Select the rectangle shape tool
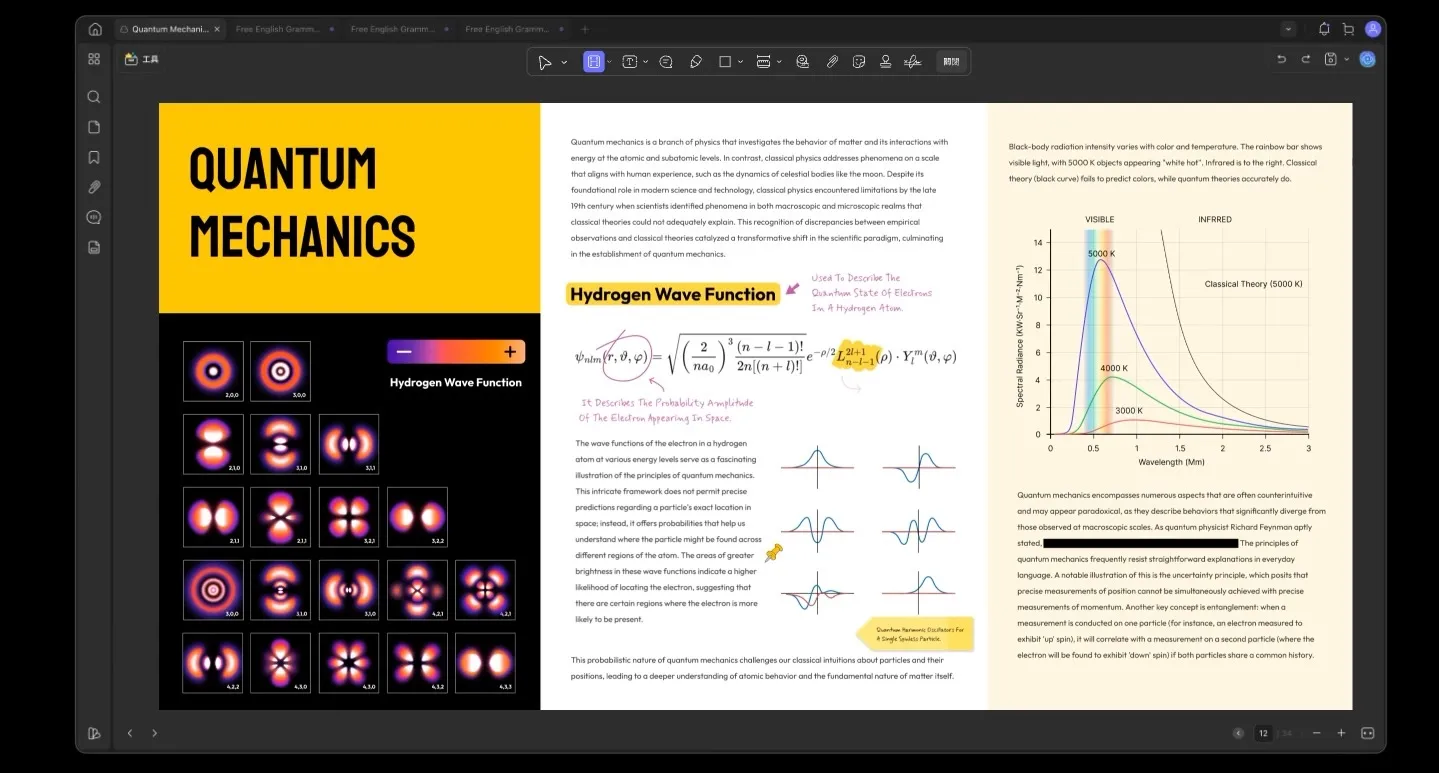 [x=725, y=62]
